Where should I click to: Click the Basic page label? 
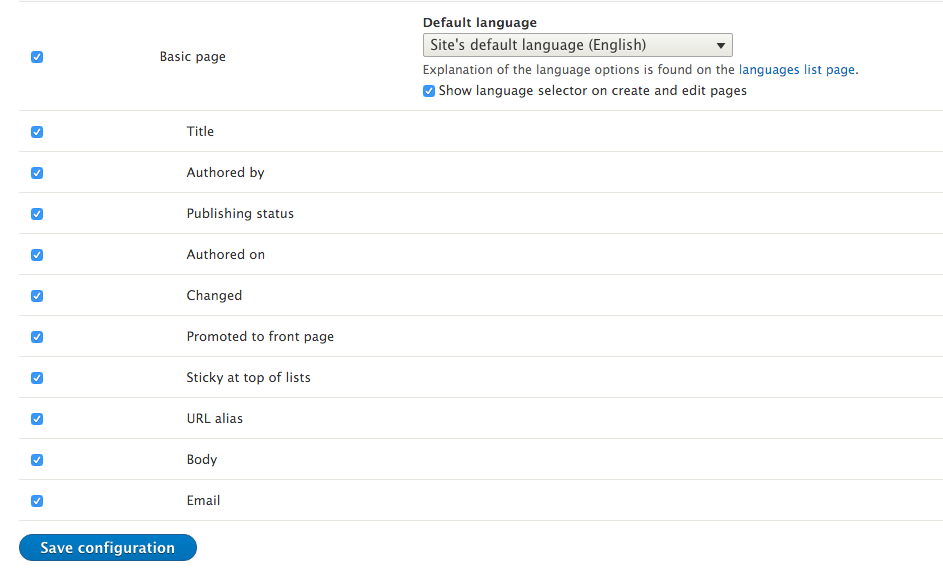pyautogui.click(x=192, y=57)
